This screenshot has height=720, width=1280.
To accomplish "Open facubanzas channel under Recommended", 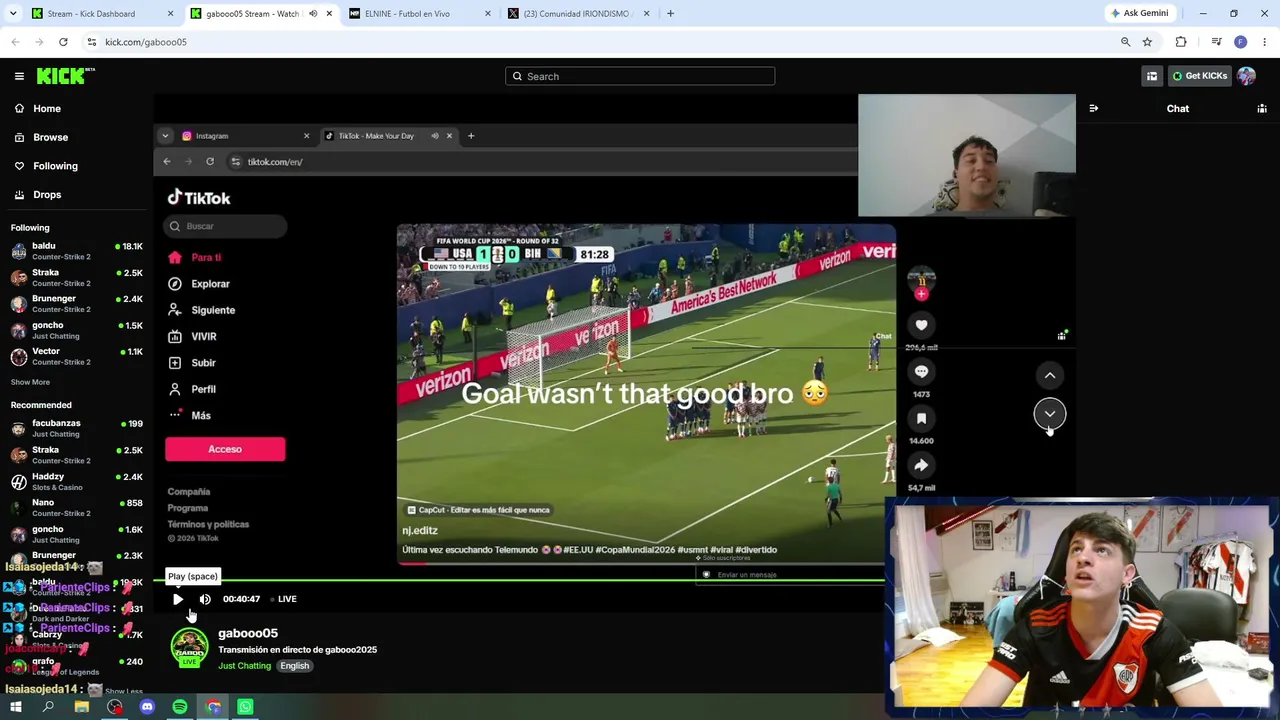I will 77,428.
